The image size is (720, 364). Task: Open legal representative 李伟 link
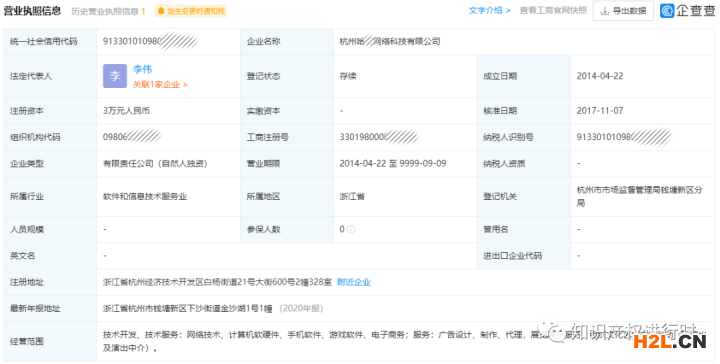(142, 69)
